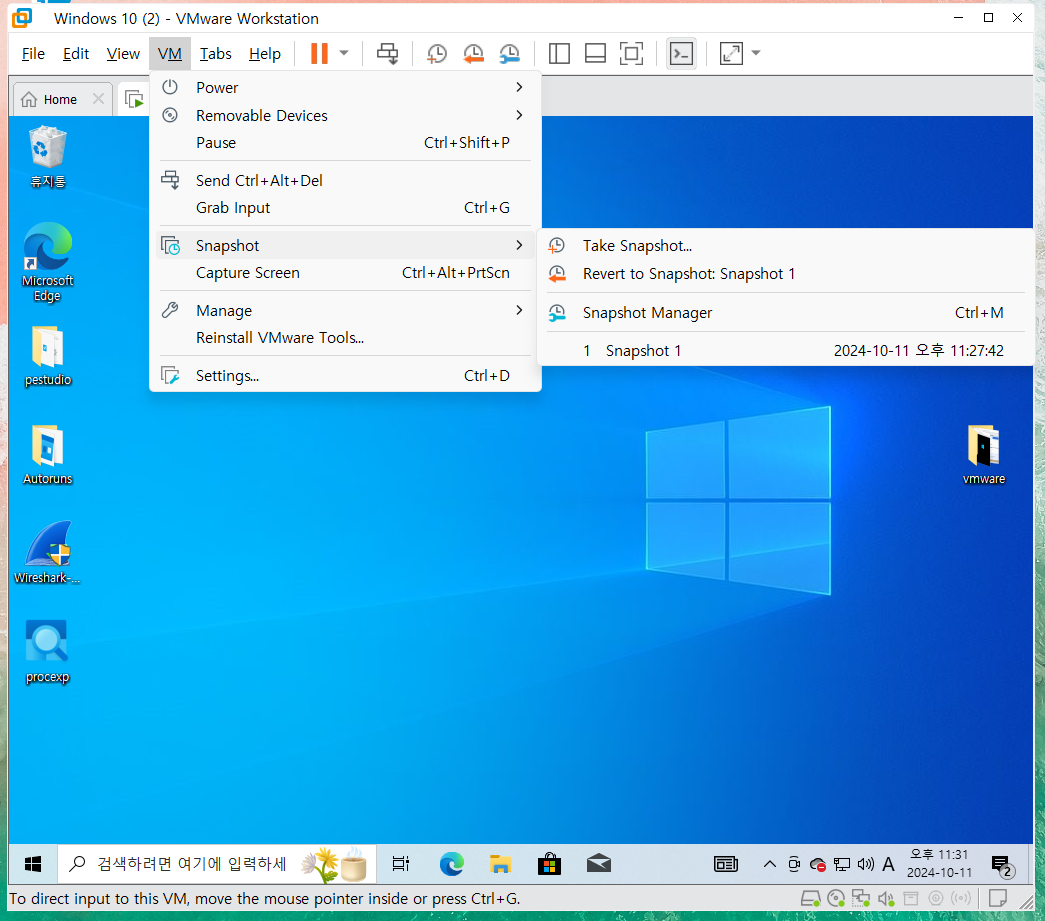Select the pestudio folder icon
Viewport: 1045px width, 921px height.
[x=47, y=356]
